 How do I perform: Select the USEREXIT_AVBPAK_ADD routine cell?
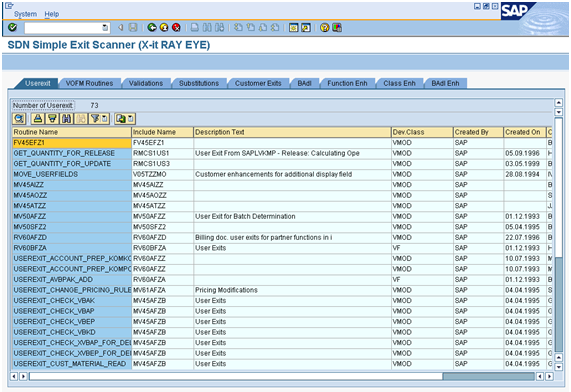(72, 280)
